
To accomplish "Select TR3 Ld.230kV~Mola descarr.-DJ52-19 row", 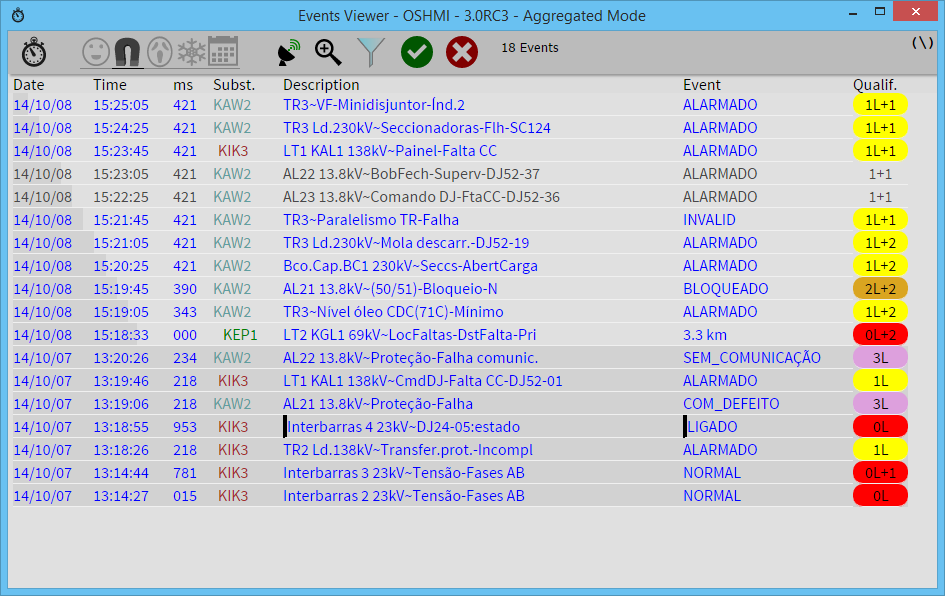I will (460, 243).
